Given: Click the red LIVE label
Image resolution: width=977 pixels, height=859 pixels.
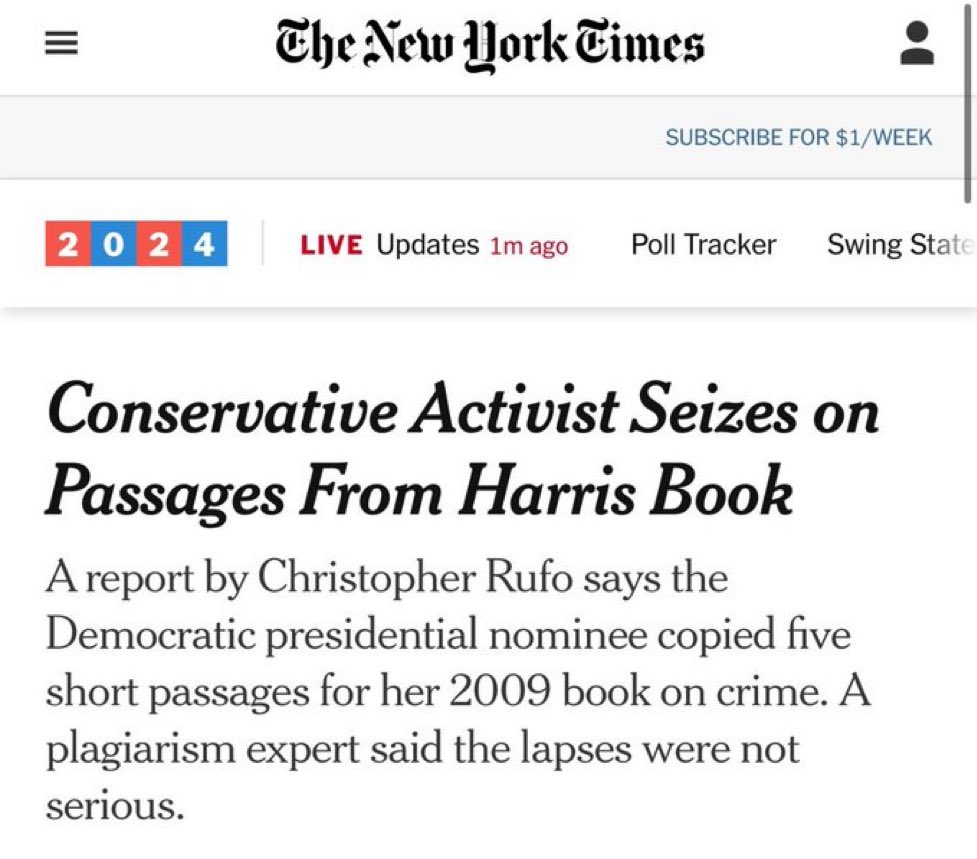Looking at the screenshot, I should 331,245.
